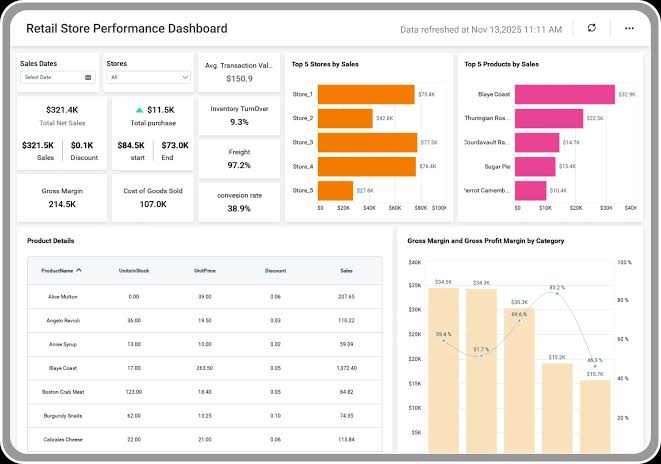This screenshot has width=661, height=464.
Task: Click the 83.2 % line data point
Action: pos(557,293)
